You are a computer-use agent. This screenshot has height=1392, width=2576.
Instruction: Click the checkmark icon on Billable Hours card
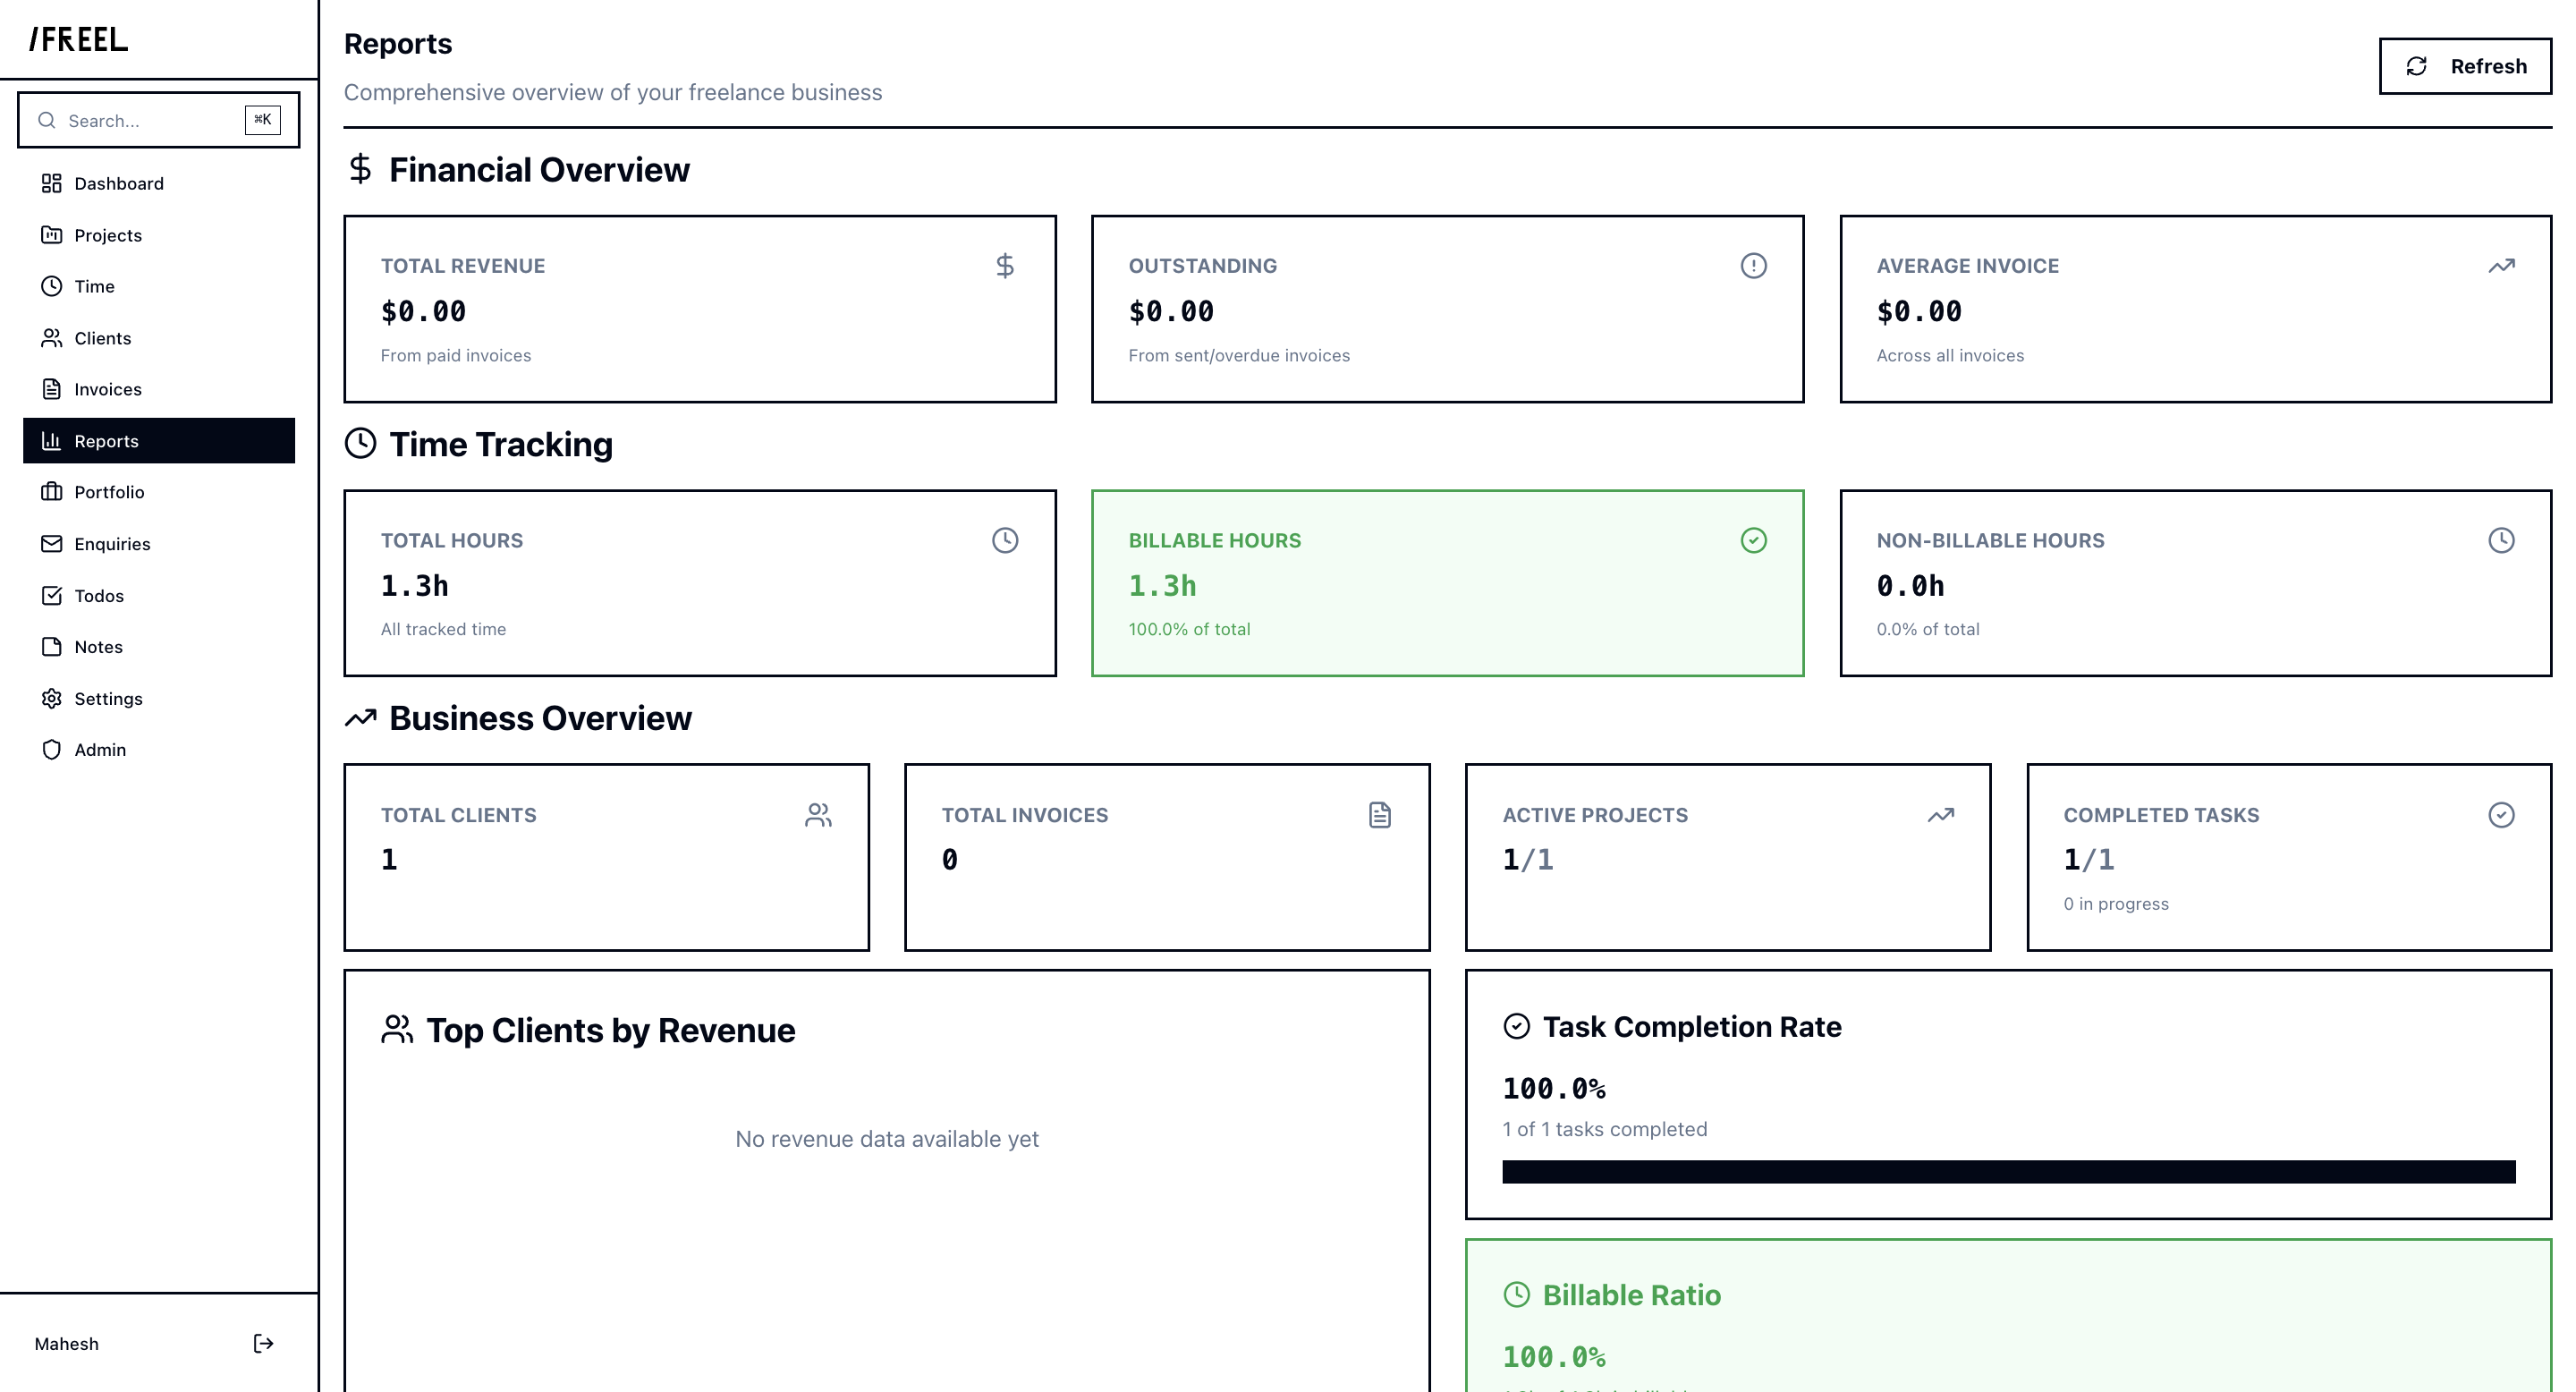1753,540
